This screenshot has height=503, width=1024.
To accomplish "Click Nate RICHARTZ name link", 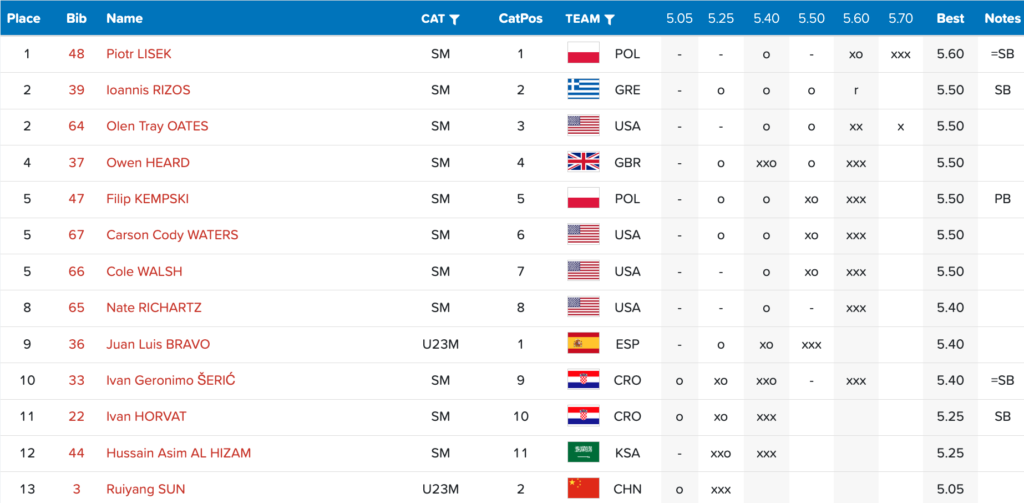I will coord(153,307).
